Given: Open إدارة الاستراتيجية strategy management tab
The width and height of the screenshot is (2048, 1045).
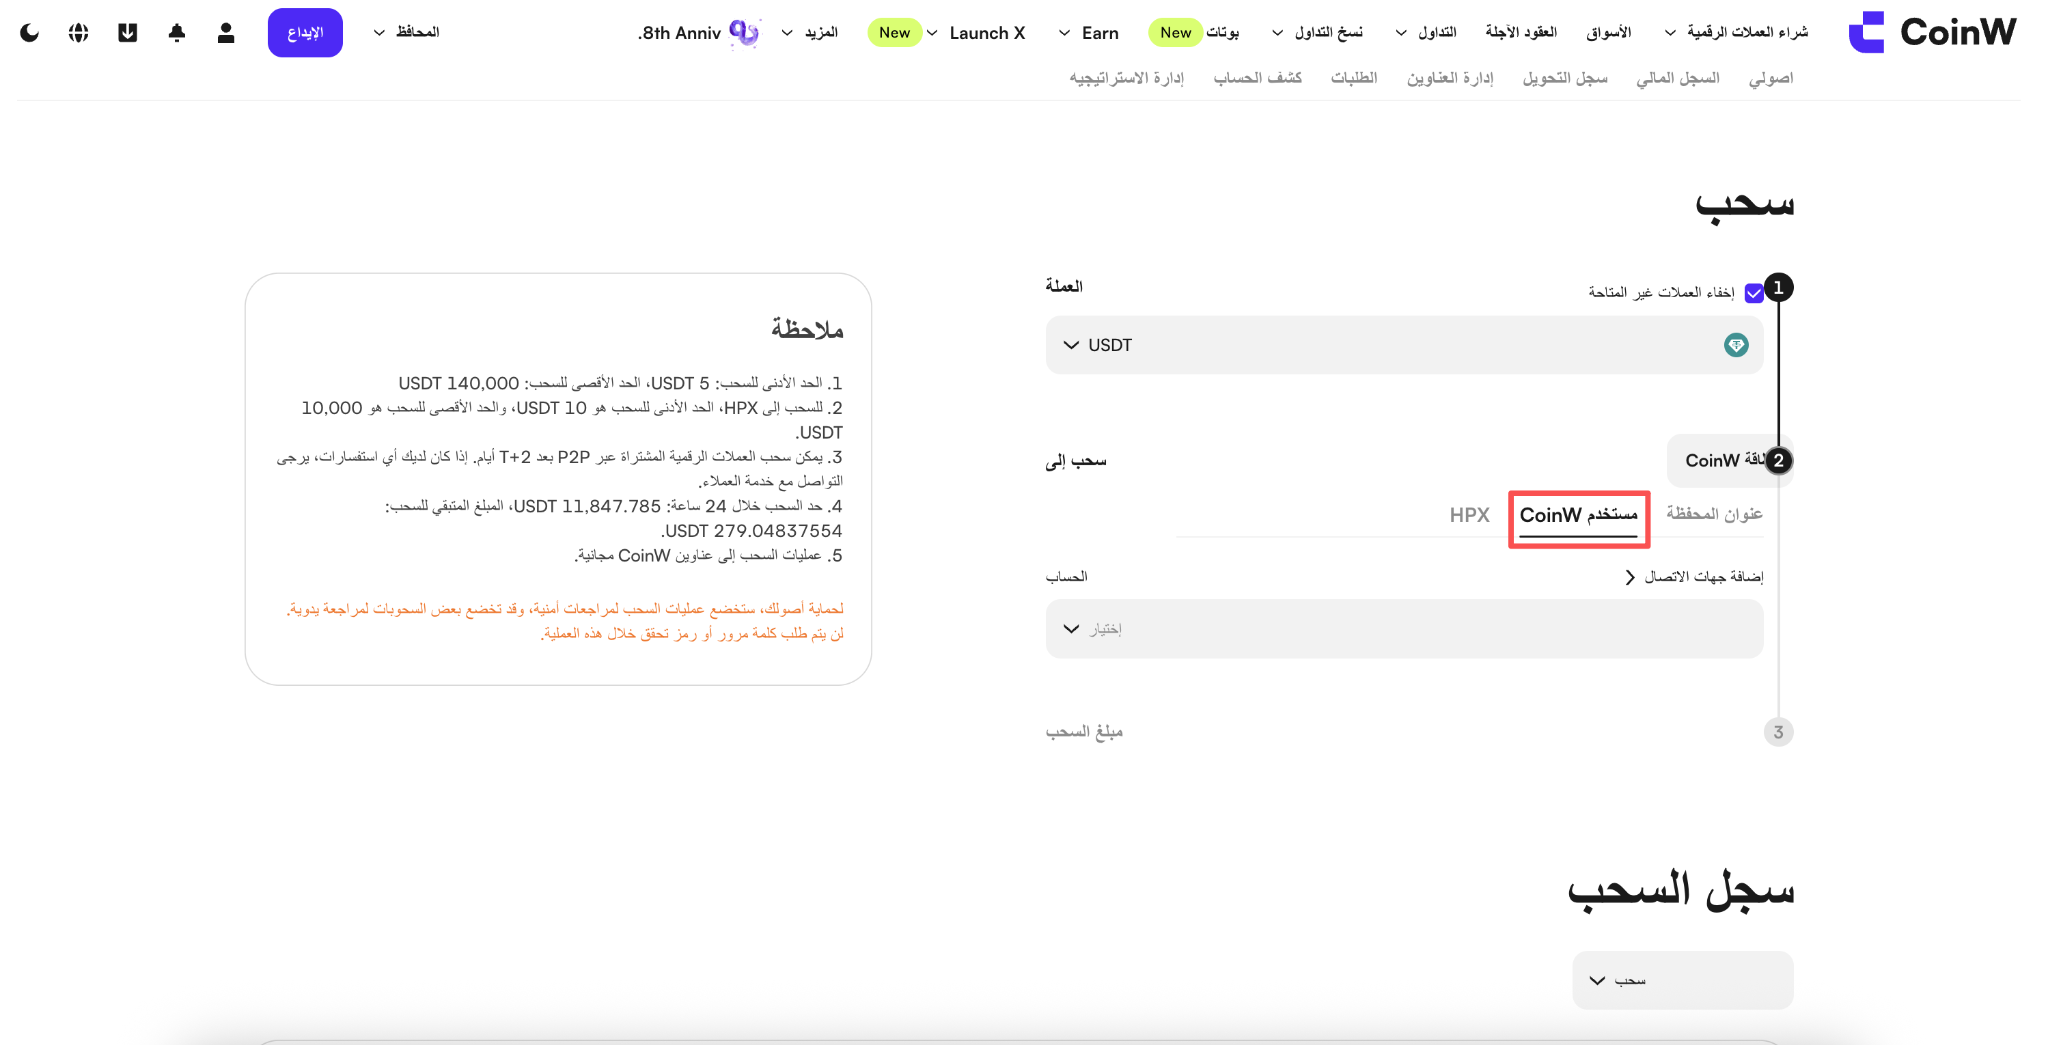Looking at the screenshot, I should tap(1127, 78).
